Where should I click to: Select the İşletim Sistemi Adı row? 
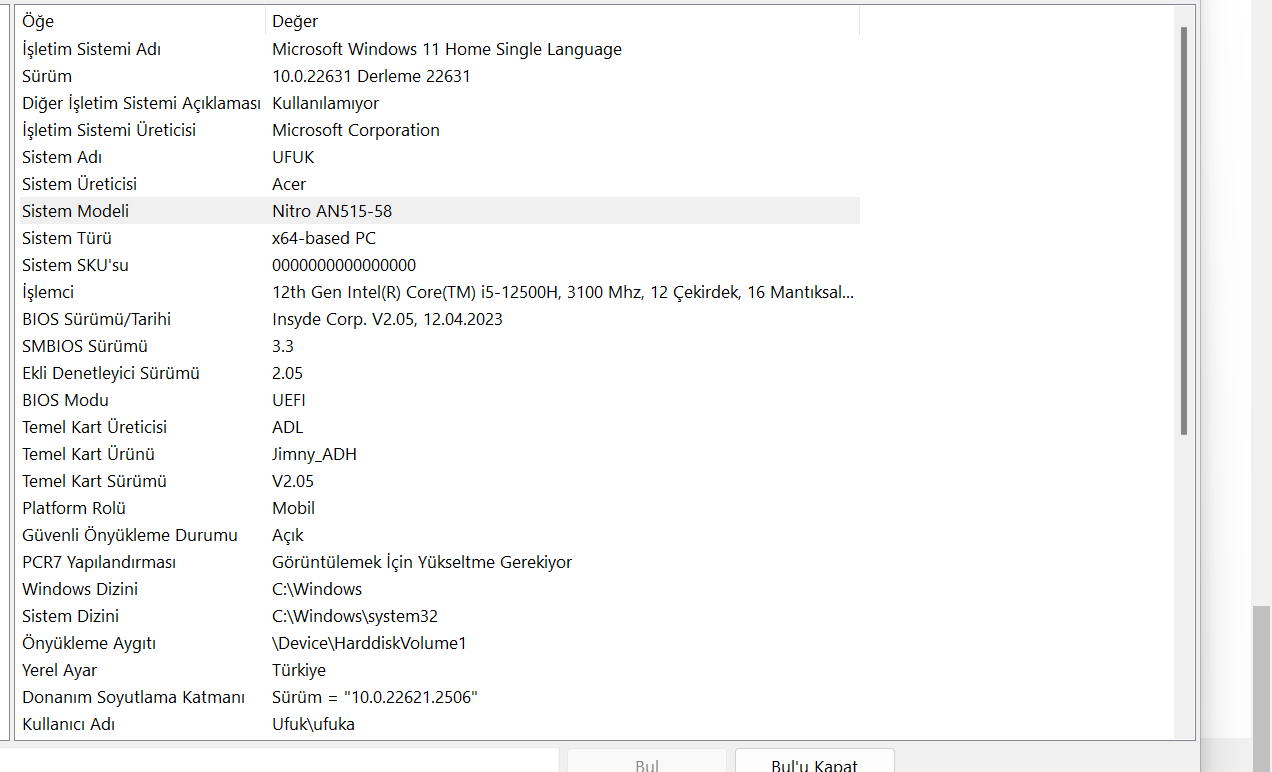click(438, 49)
